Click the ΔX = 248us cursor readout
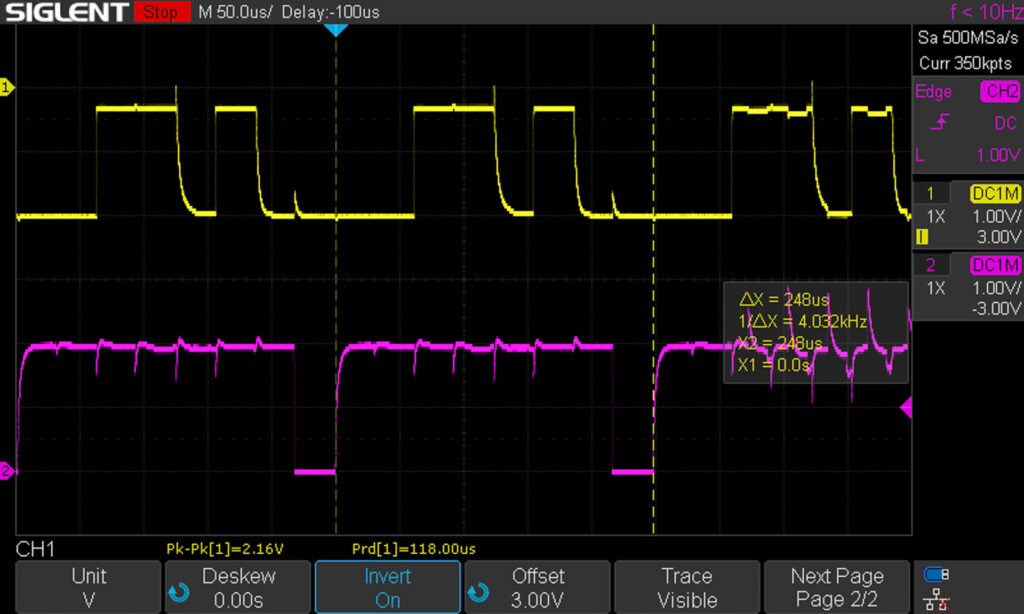 pyautogui.click(x=784, y=299)
